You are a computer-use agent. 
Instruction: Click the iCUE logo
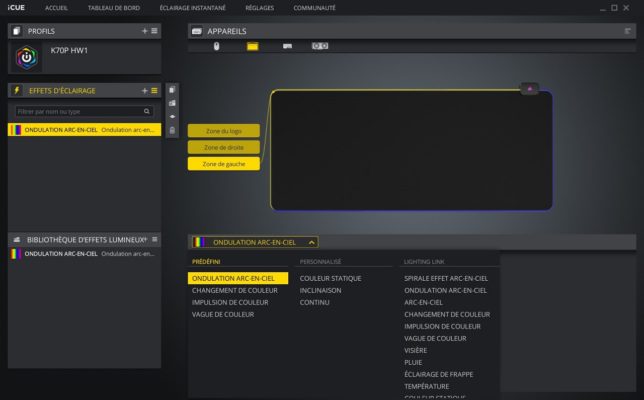pos(16,7)
